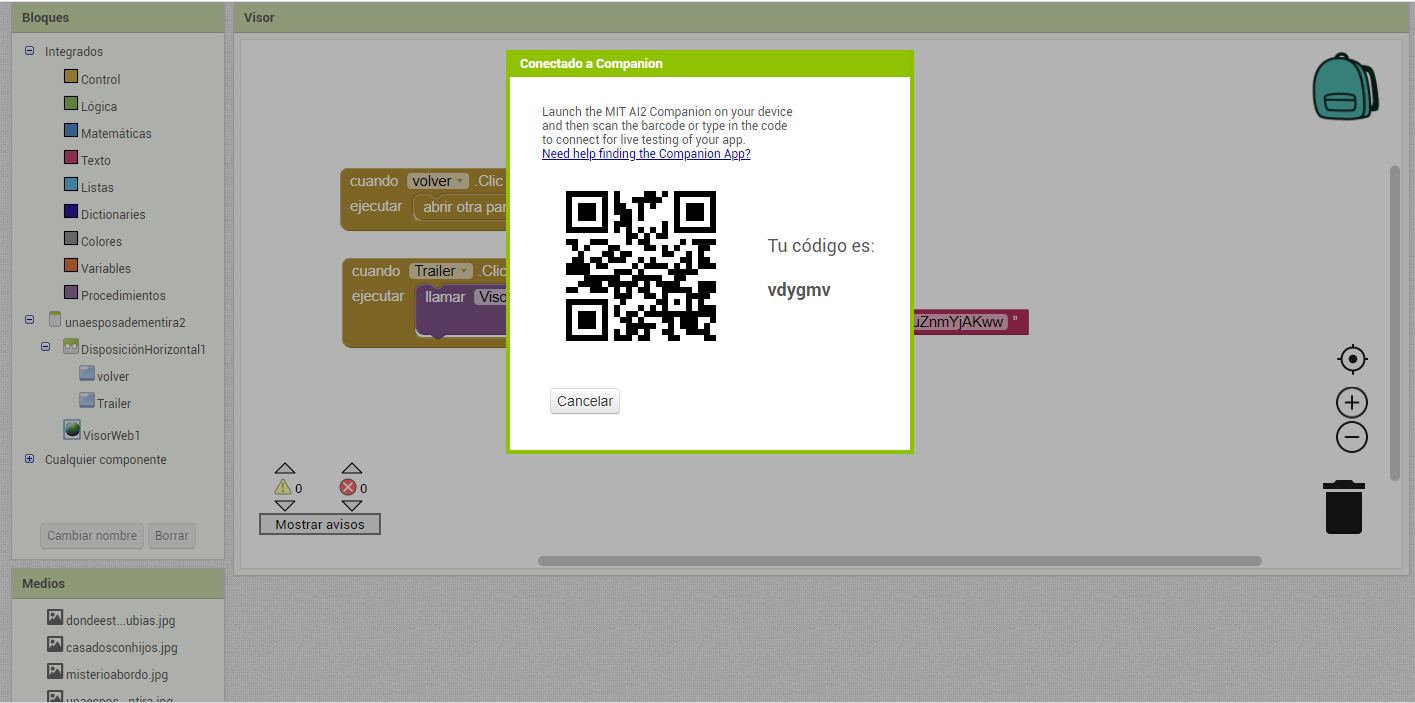Click the red error count icon

click(x=348, y=487)
